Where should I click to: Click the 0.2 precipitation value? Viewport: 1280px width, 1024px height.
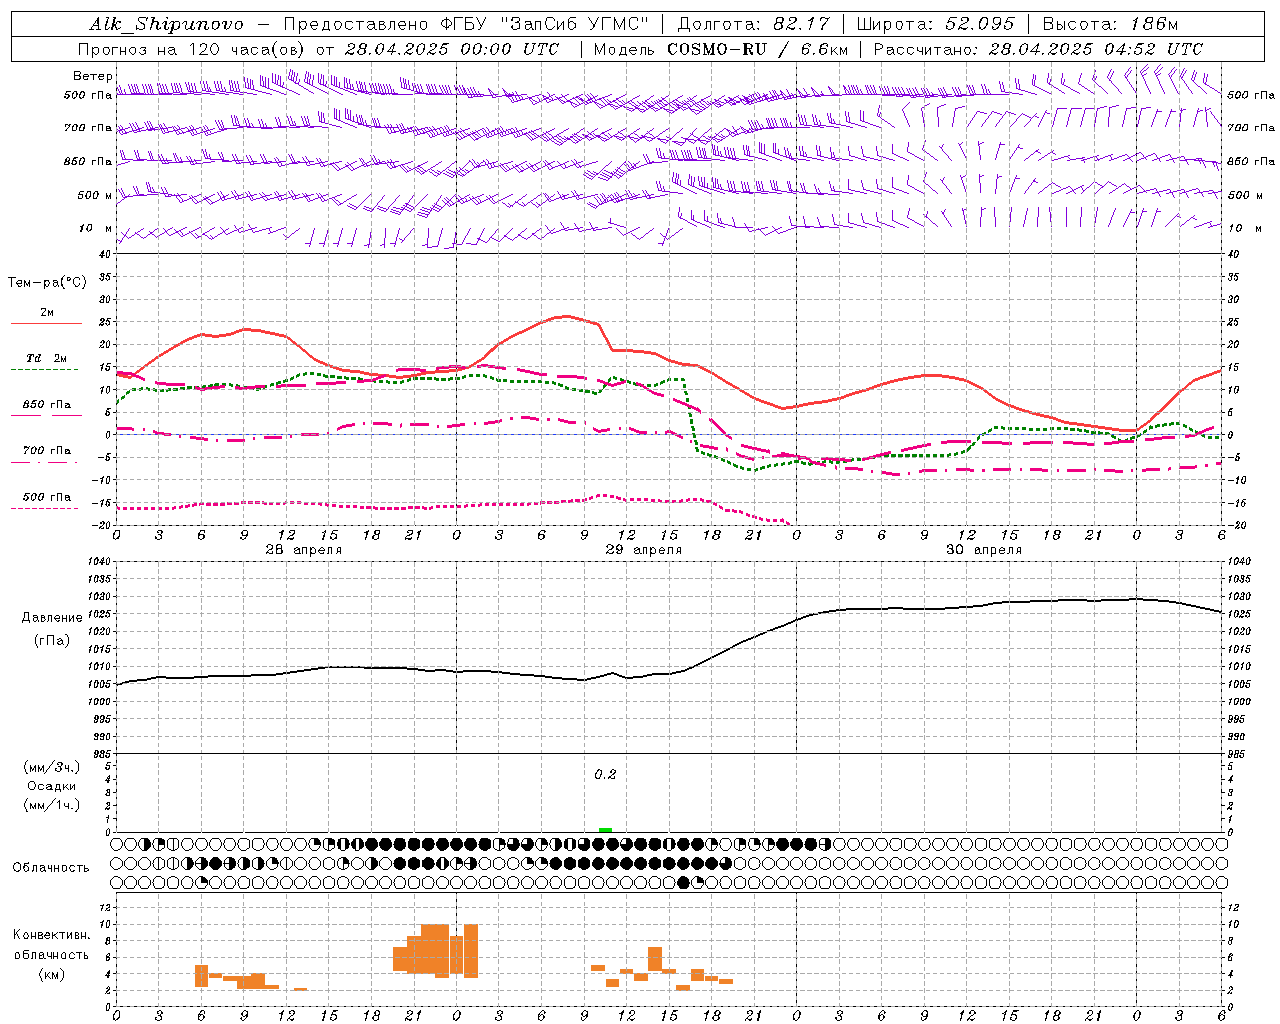pos(605,775)
